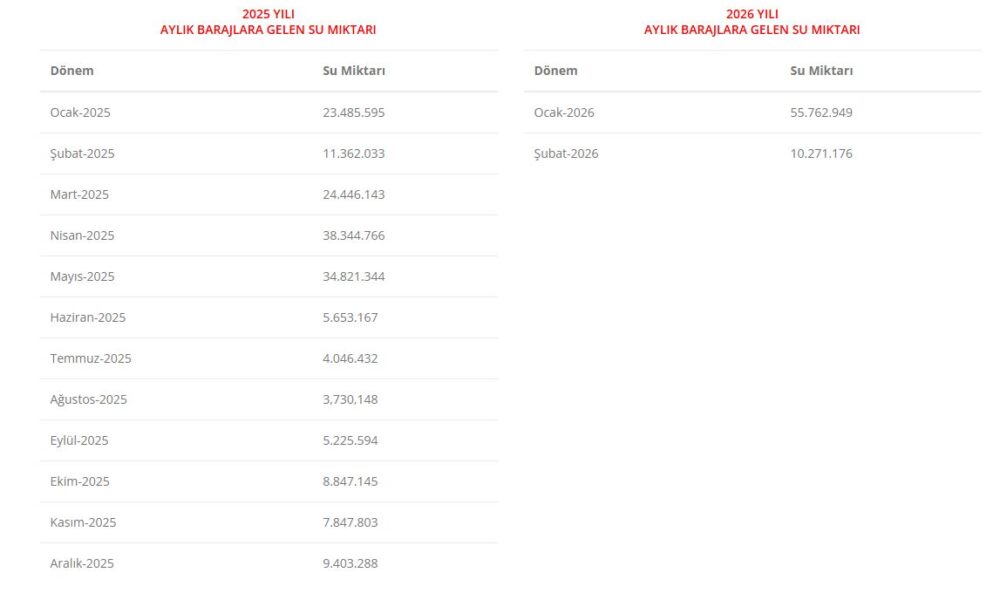Viewport: 1000px width, 600px height.
Task: Click the Nisan-2025 water amount 38.344.766
Action: click(353, 236)
